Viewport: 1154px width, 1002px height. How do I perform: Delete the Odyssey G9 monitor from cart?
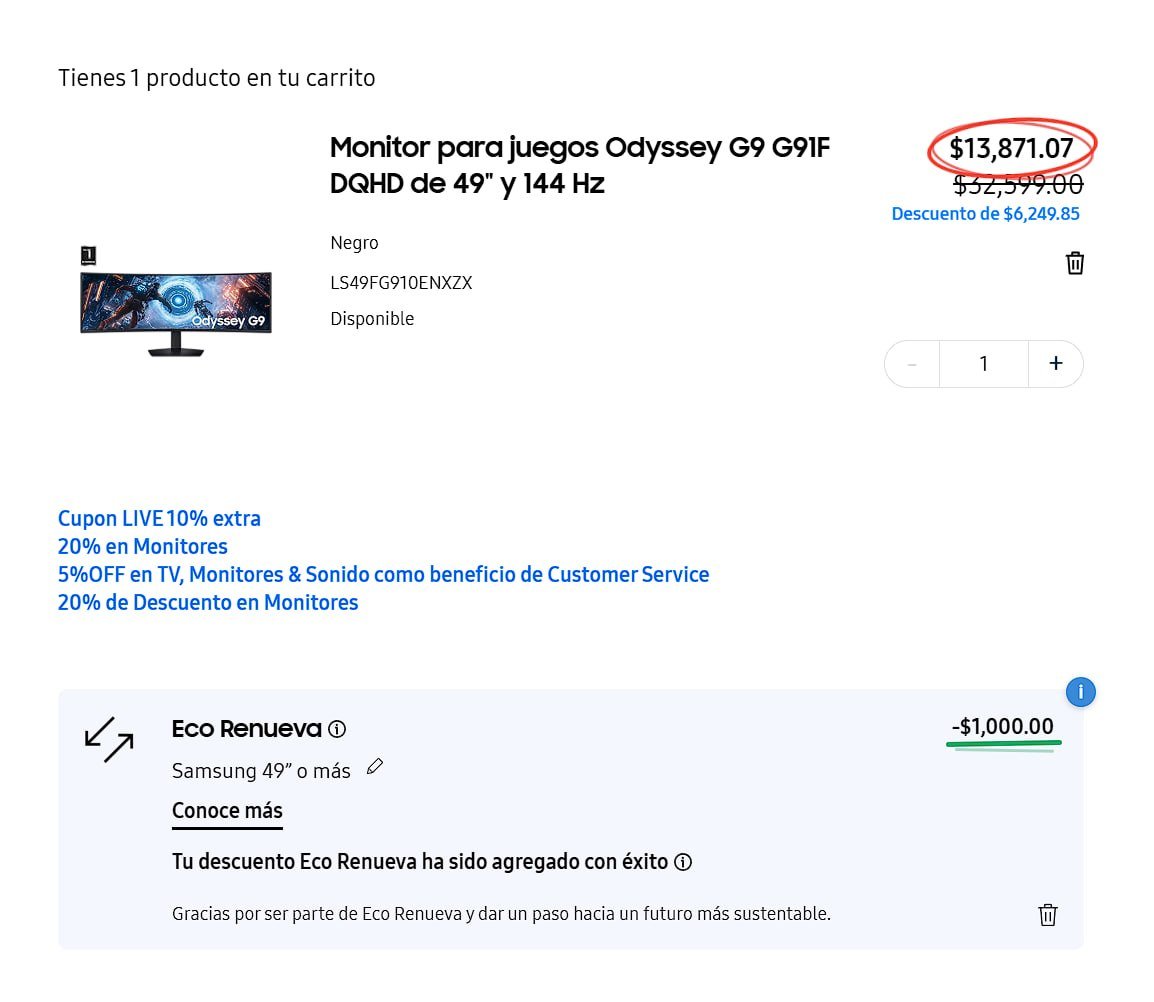(1075, 263)
